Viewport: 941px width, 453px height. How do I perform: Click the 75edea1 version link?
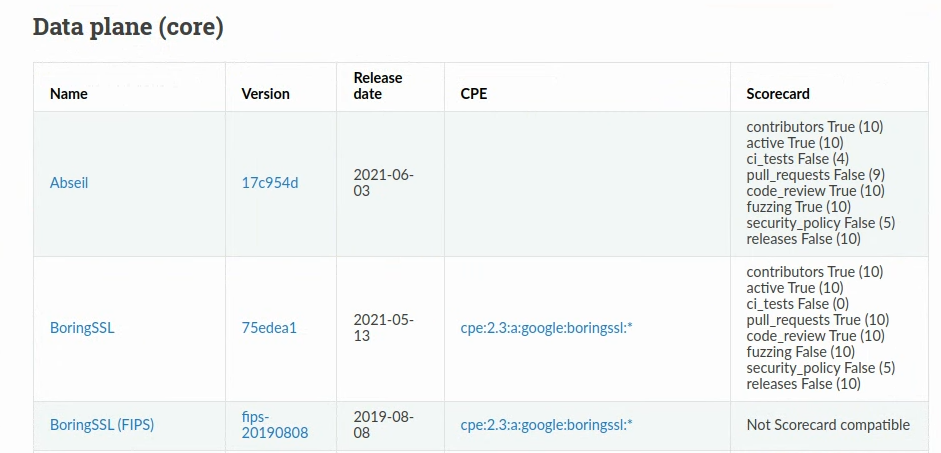[x=269, y=327]
